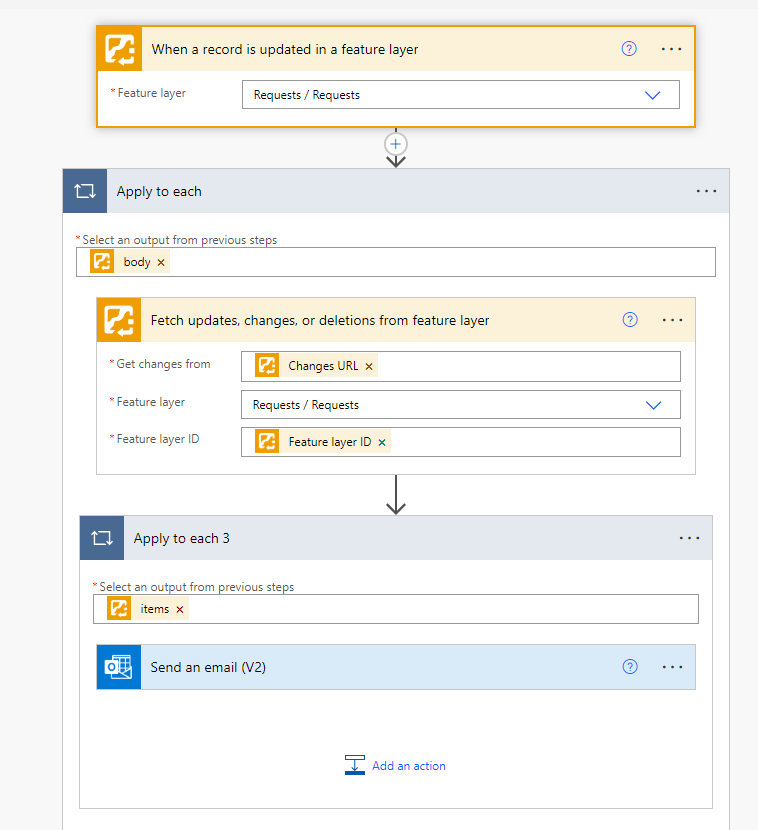Insert a new step via the plus connector
Screen dimensions: 758x830
(x=396, y=144)
